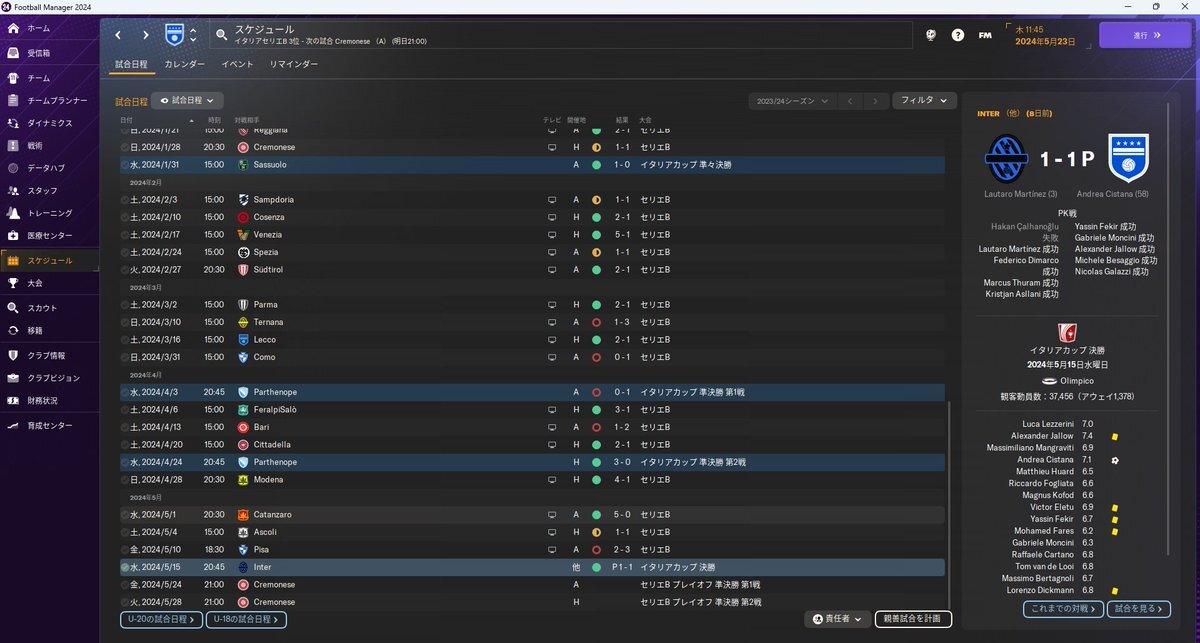Click 試合を見る button
The image size is (1200, 643).
coord(1140,608)
